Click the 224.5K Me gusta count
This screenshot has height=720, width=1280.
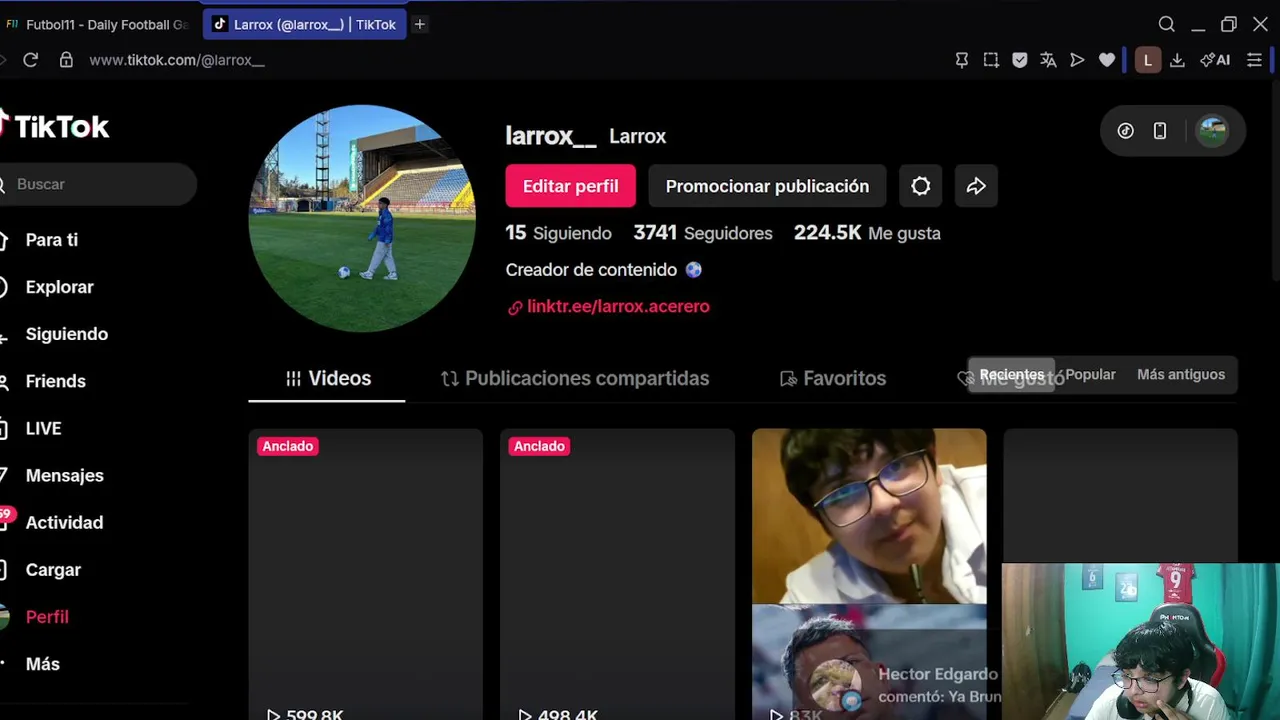coord(867,233)
